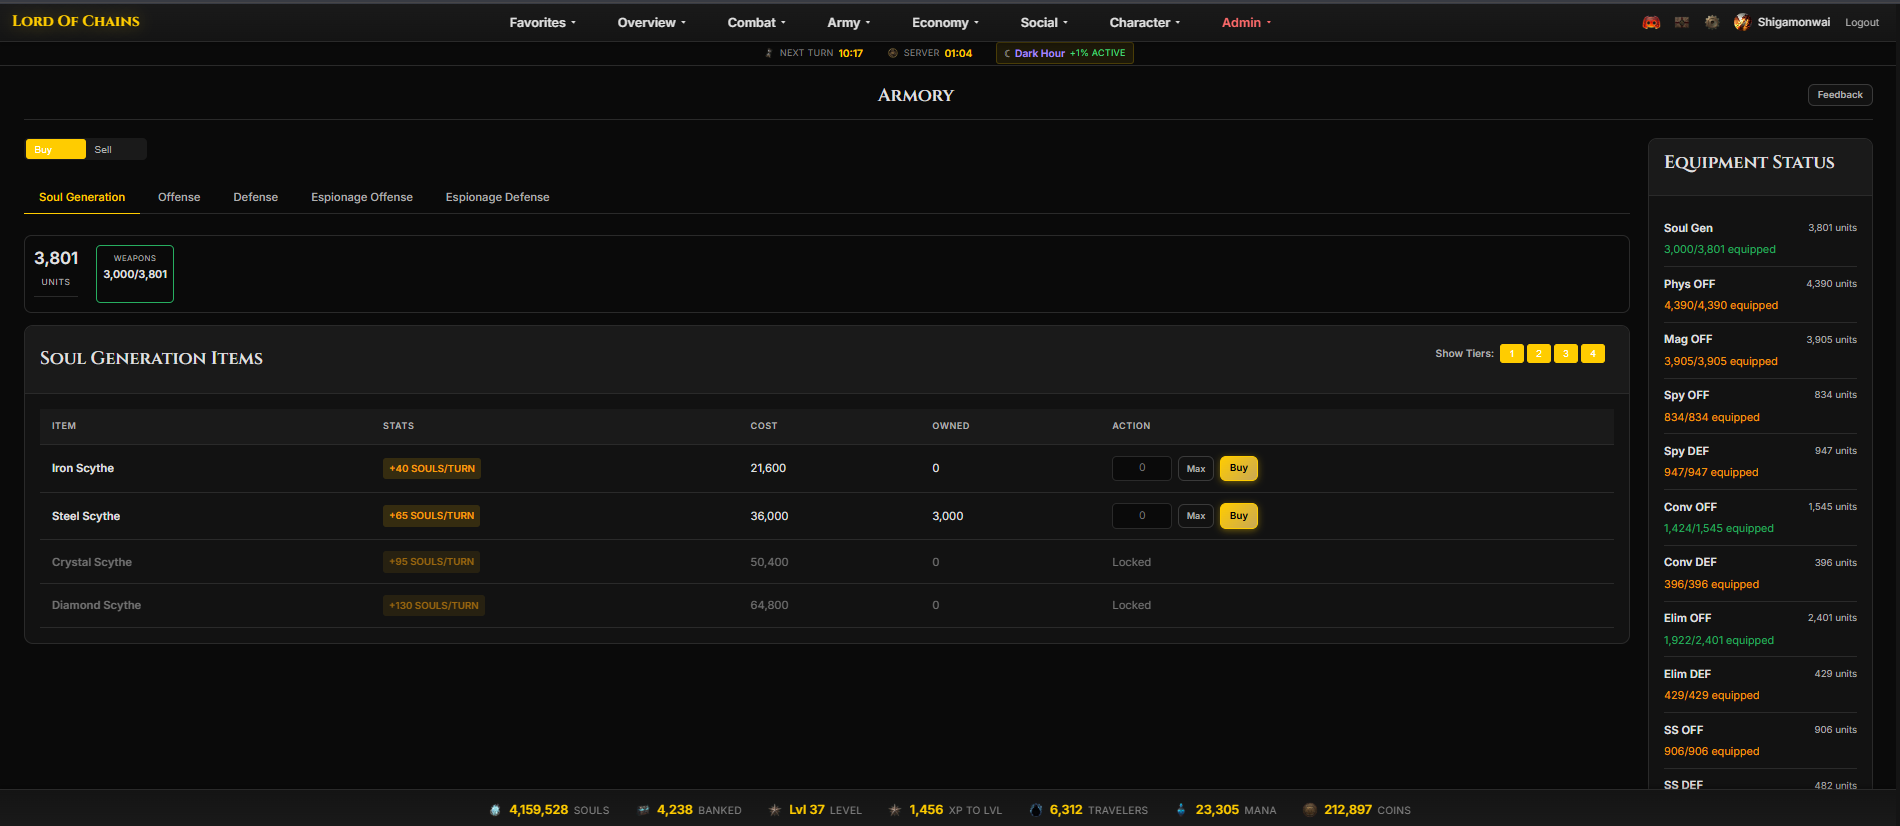Click the mana potion icon
Viewport: 1900px width, 826px height.
pos(1181,810)
